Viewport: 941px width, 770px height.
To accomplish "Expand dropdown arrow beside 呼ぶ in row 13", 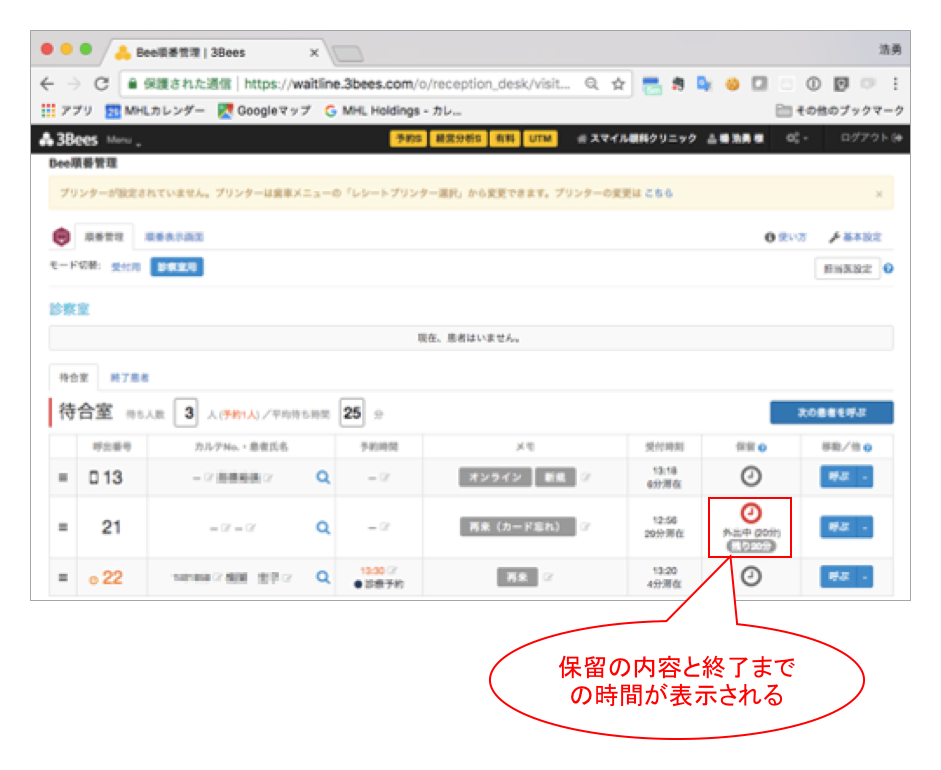I will (x=865, y=477).
